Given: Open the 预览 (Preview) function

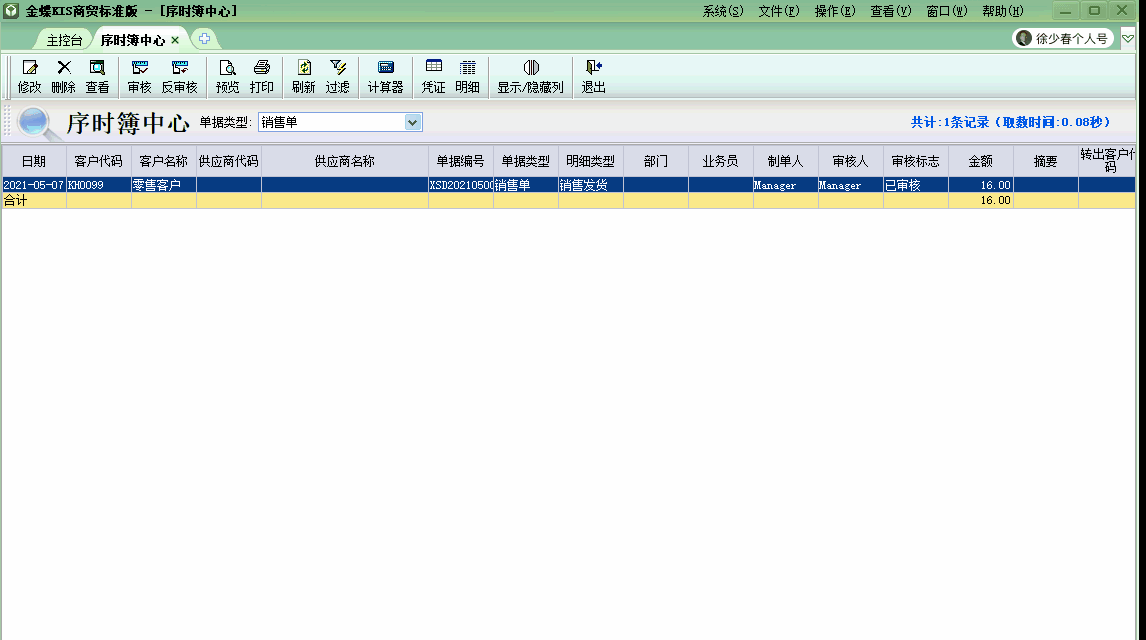Looking at the screenshot, I should tap(226, 76).
